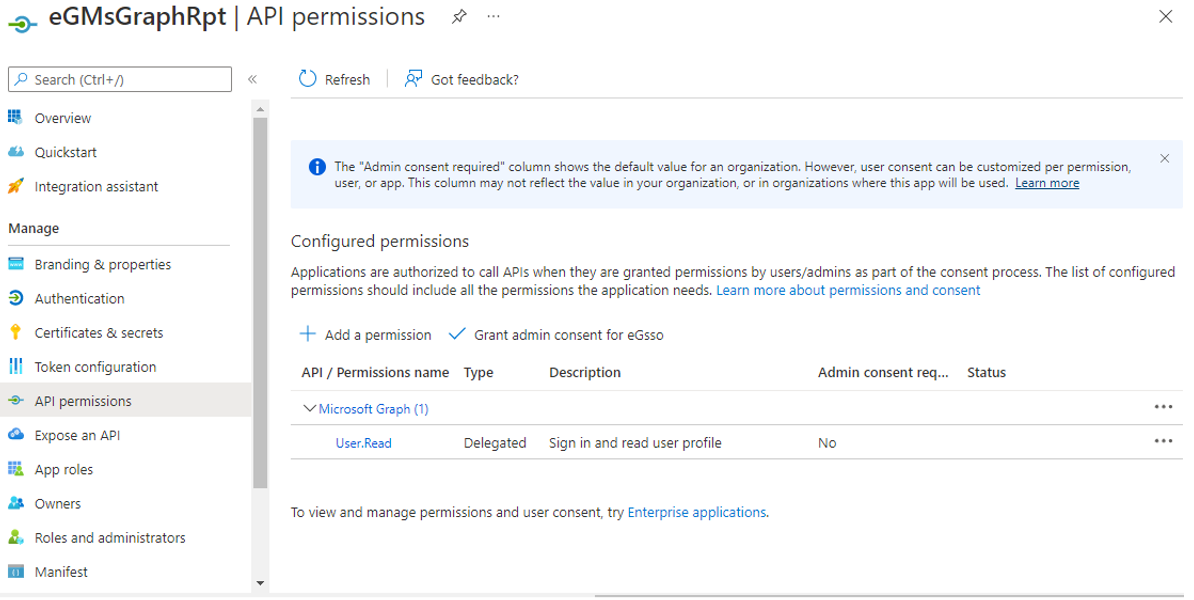Viewport: 1194px width, 600px height.
Task: Click the checkmark icon for Grant admin consent
Action: click(x=457, y=334)
